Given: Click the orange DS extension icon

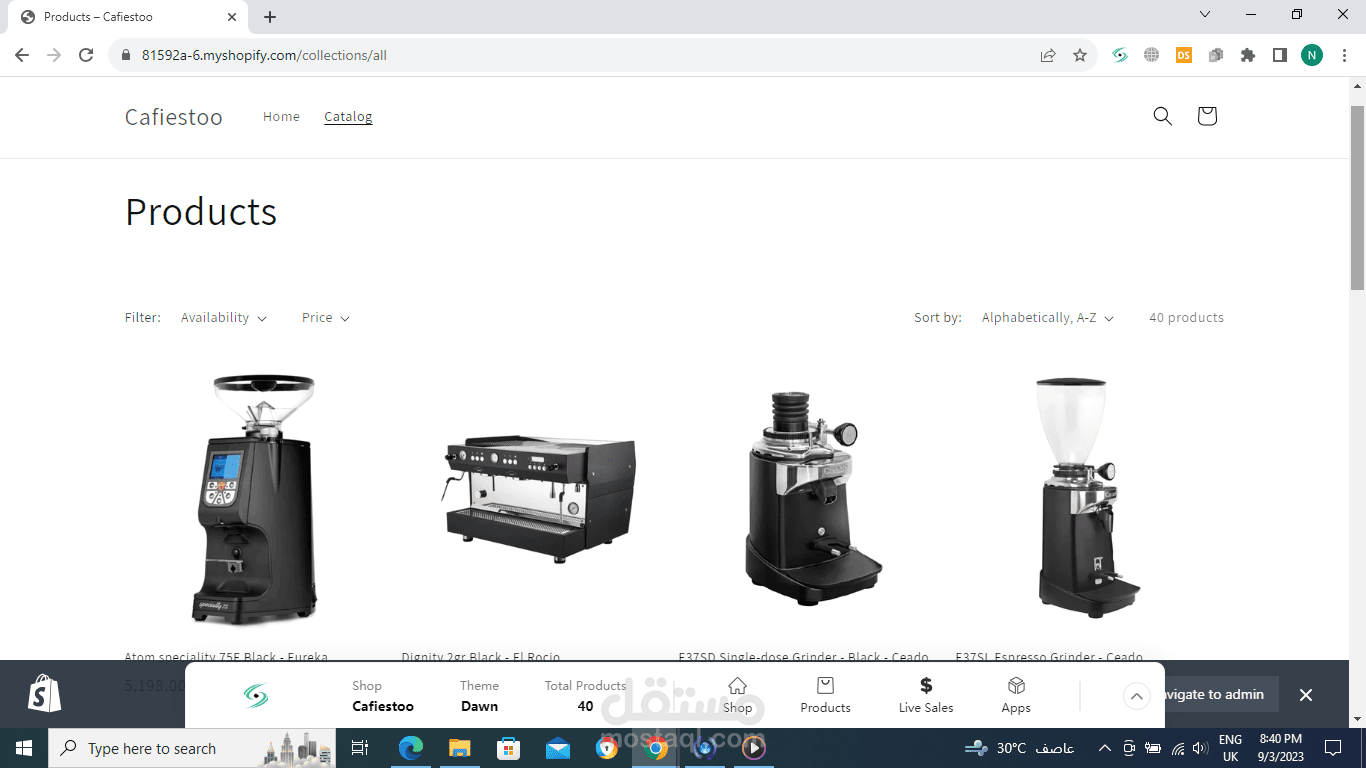Looking at the screenshot, I should tap(1184, 55).
